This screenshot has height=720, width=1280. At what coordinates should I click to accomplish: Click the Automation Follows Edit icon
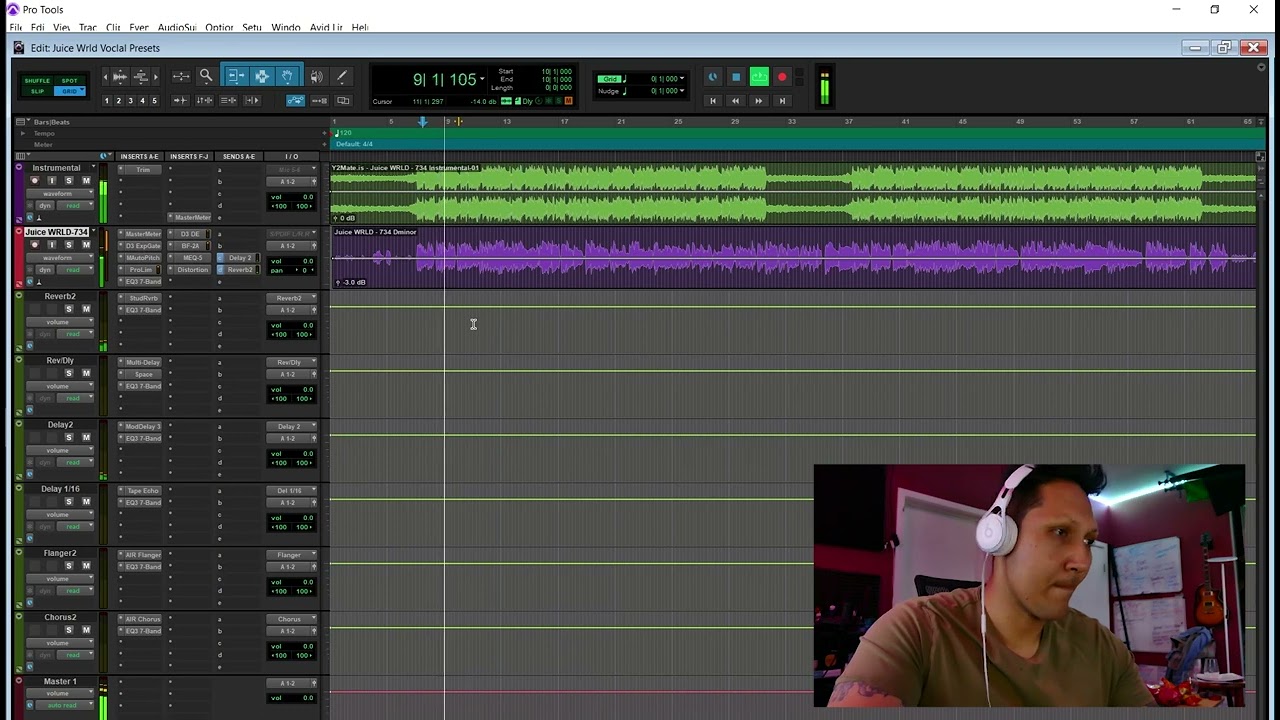click(x=295, y=101)
